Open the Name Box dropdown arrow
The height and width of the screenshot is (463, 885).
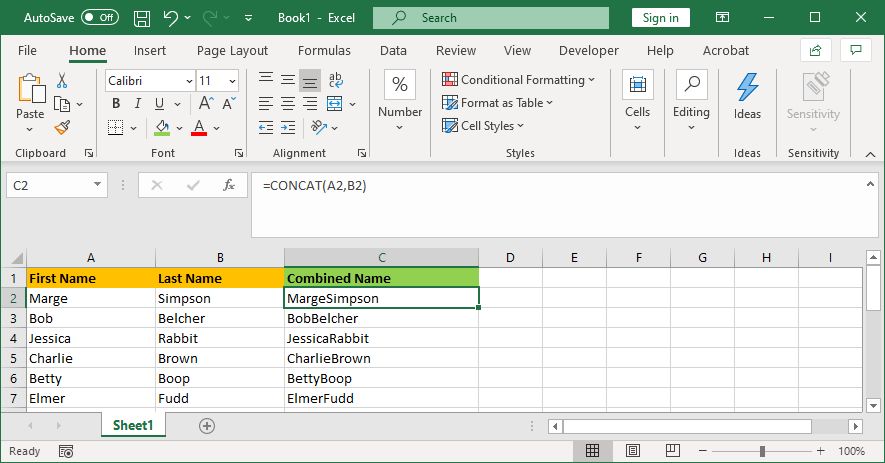click(97, 185)
